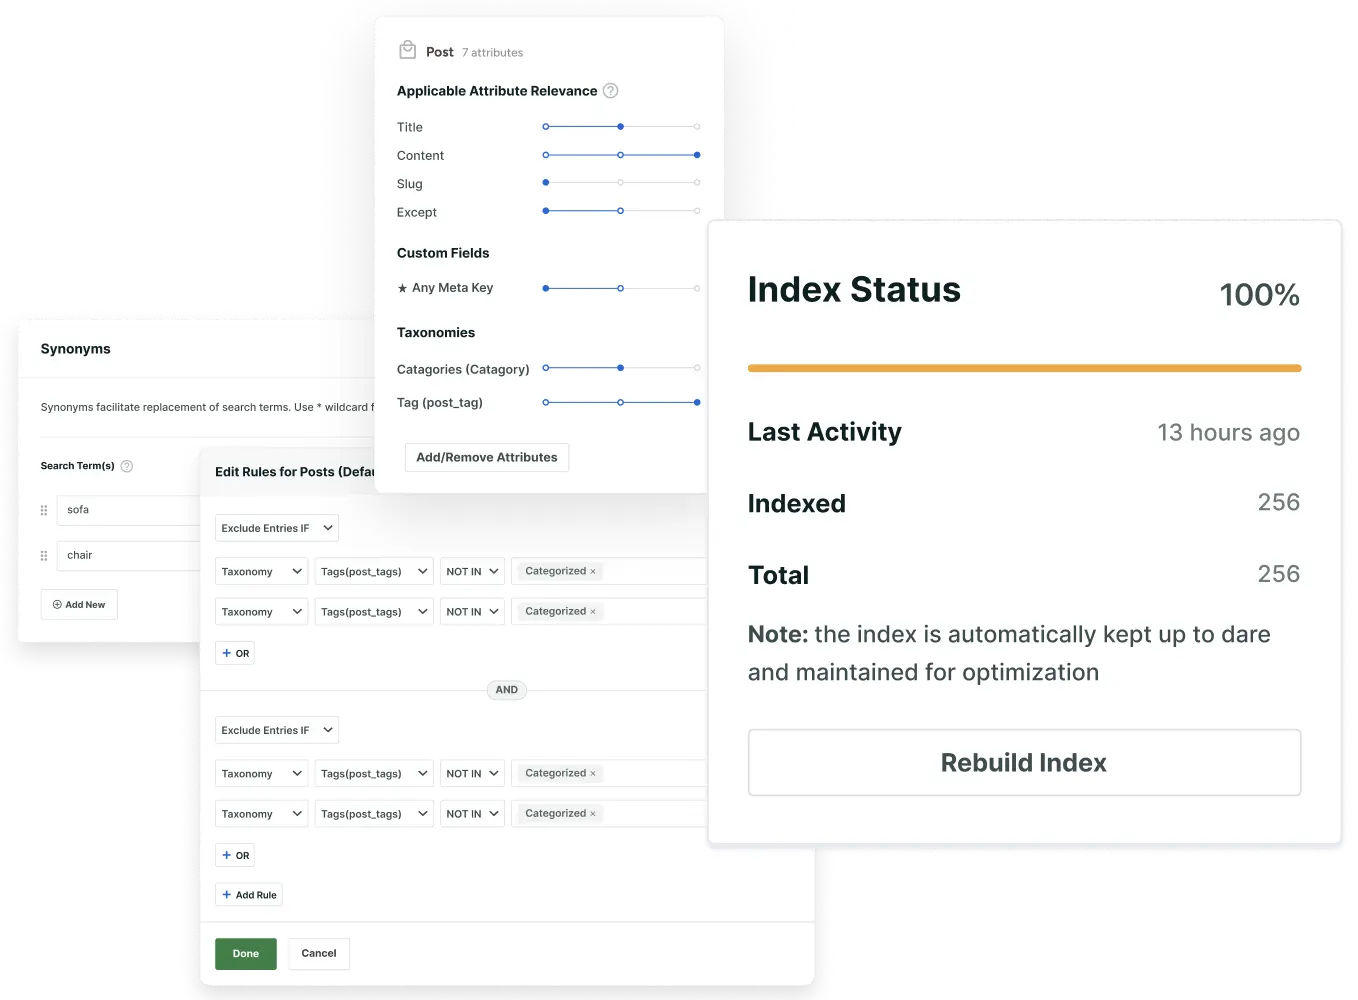Image resolution: width=1358 pixels, height=1000 pixels.
Task: Open the first Taxonomy dropdown
Action: [260, 571]
